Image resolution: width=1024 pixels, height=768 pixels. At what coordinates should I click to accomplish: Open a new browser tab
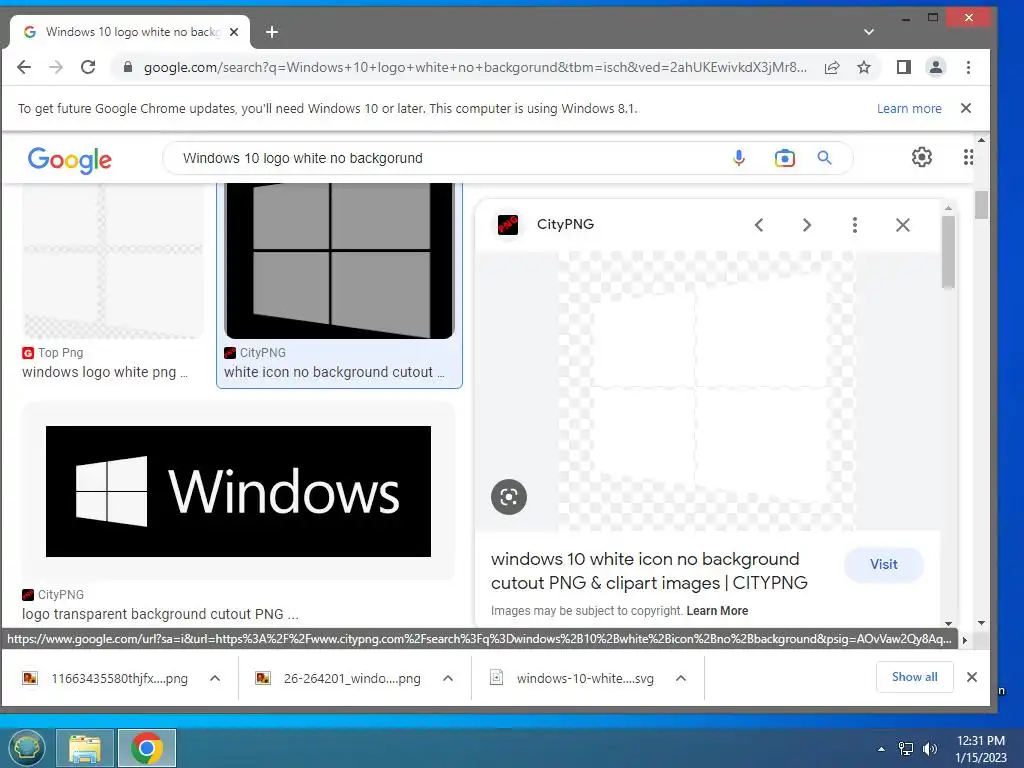pyautogui.click(x=272, y=32)
